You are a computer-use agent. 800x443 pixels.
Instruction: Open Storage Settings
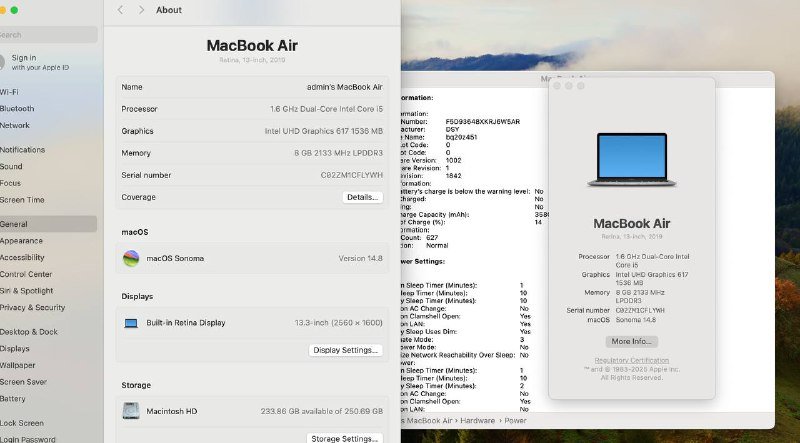click(x=344, y=438)
